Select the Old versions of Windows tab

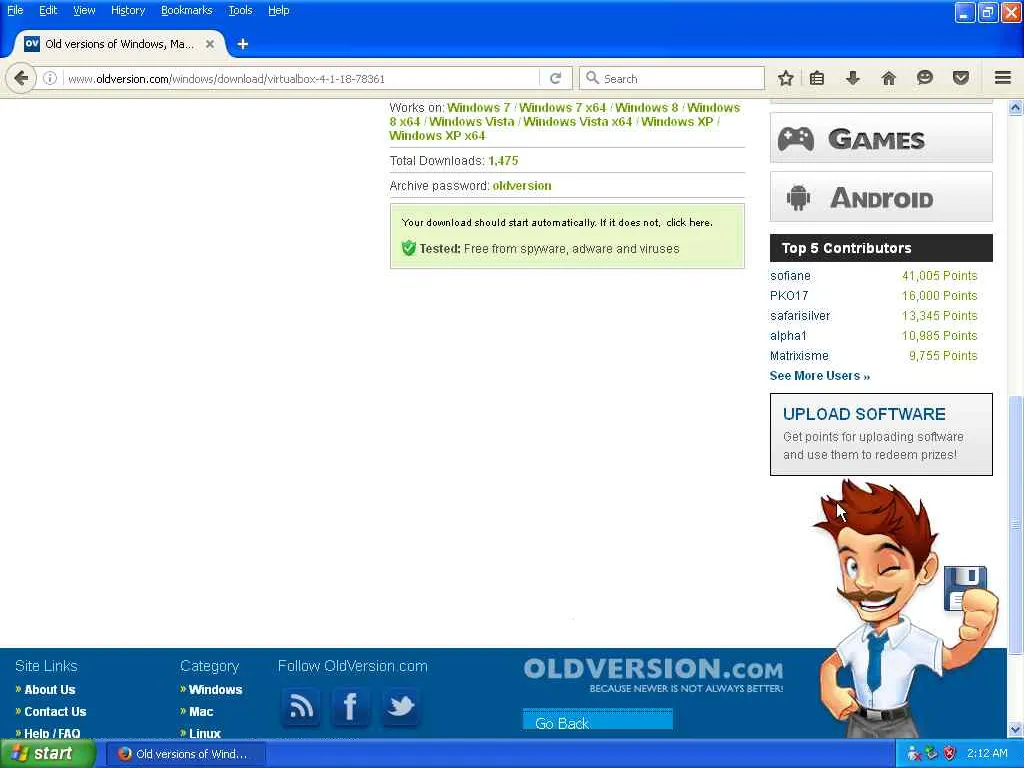(x=120, y=44)
